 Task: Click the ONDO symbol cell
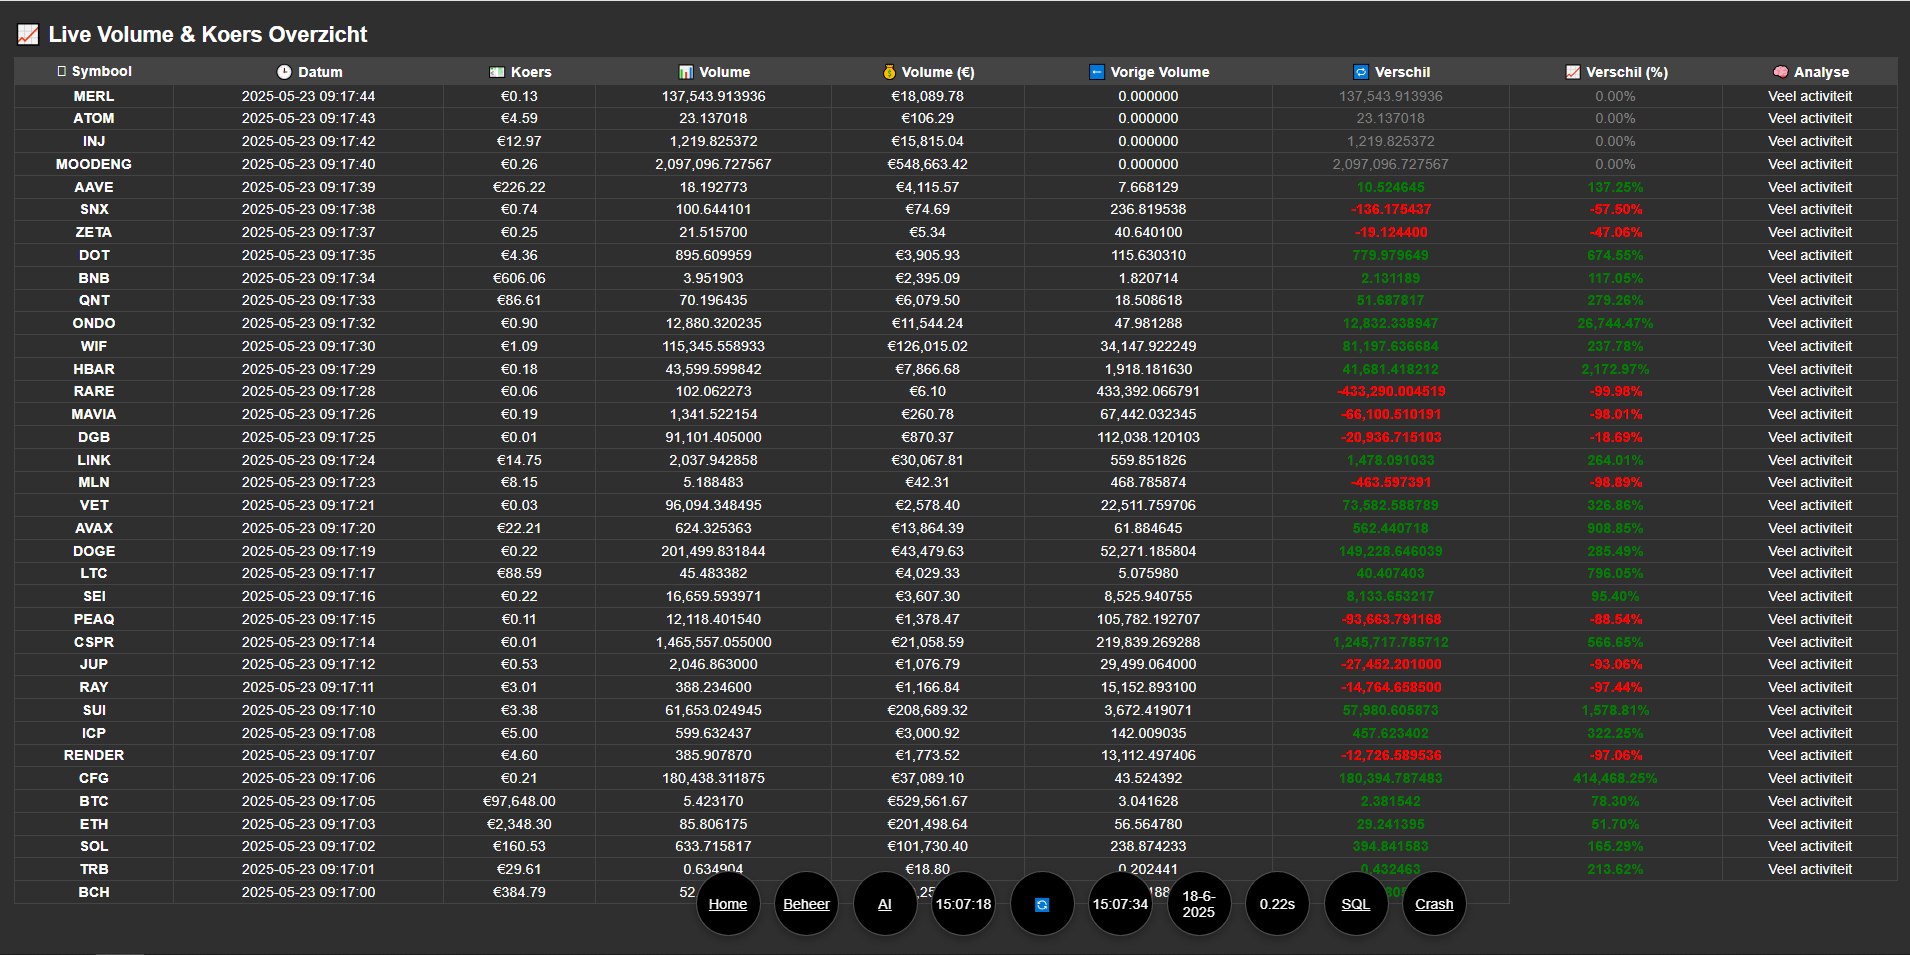tap(94, 323)
